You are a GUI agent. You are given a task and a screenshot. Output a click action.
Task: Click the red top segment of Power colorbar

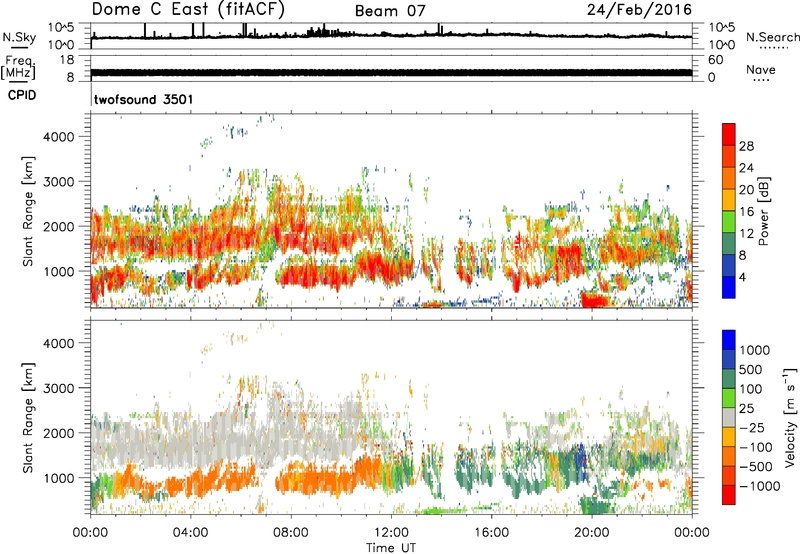click(729, 134)
